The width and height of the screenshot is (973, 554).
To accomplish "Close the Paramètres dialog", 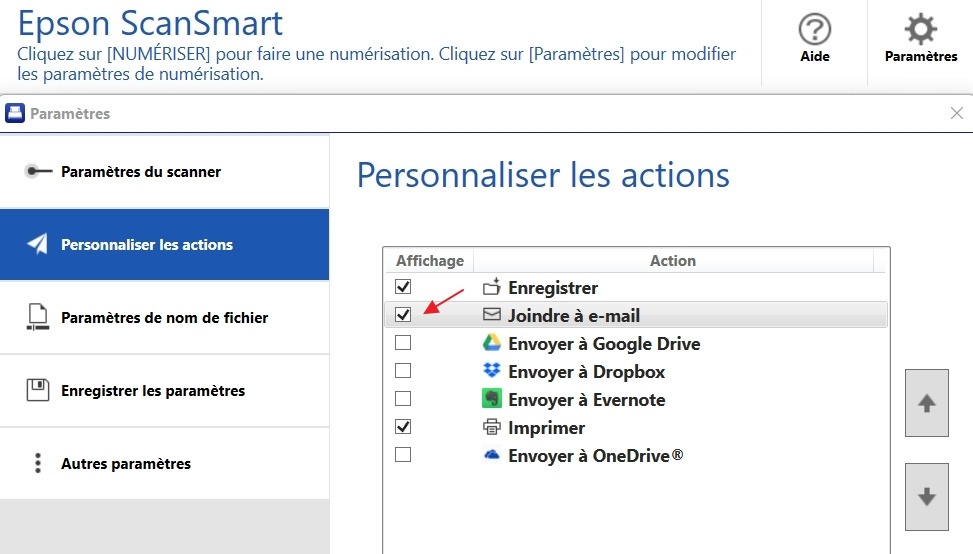I will click(x=956, y=113).
